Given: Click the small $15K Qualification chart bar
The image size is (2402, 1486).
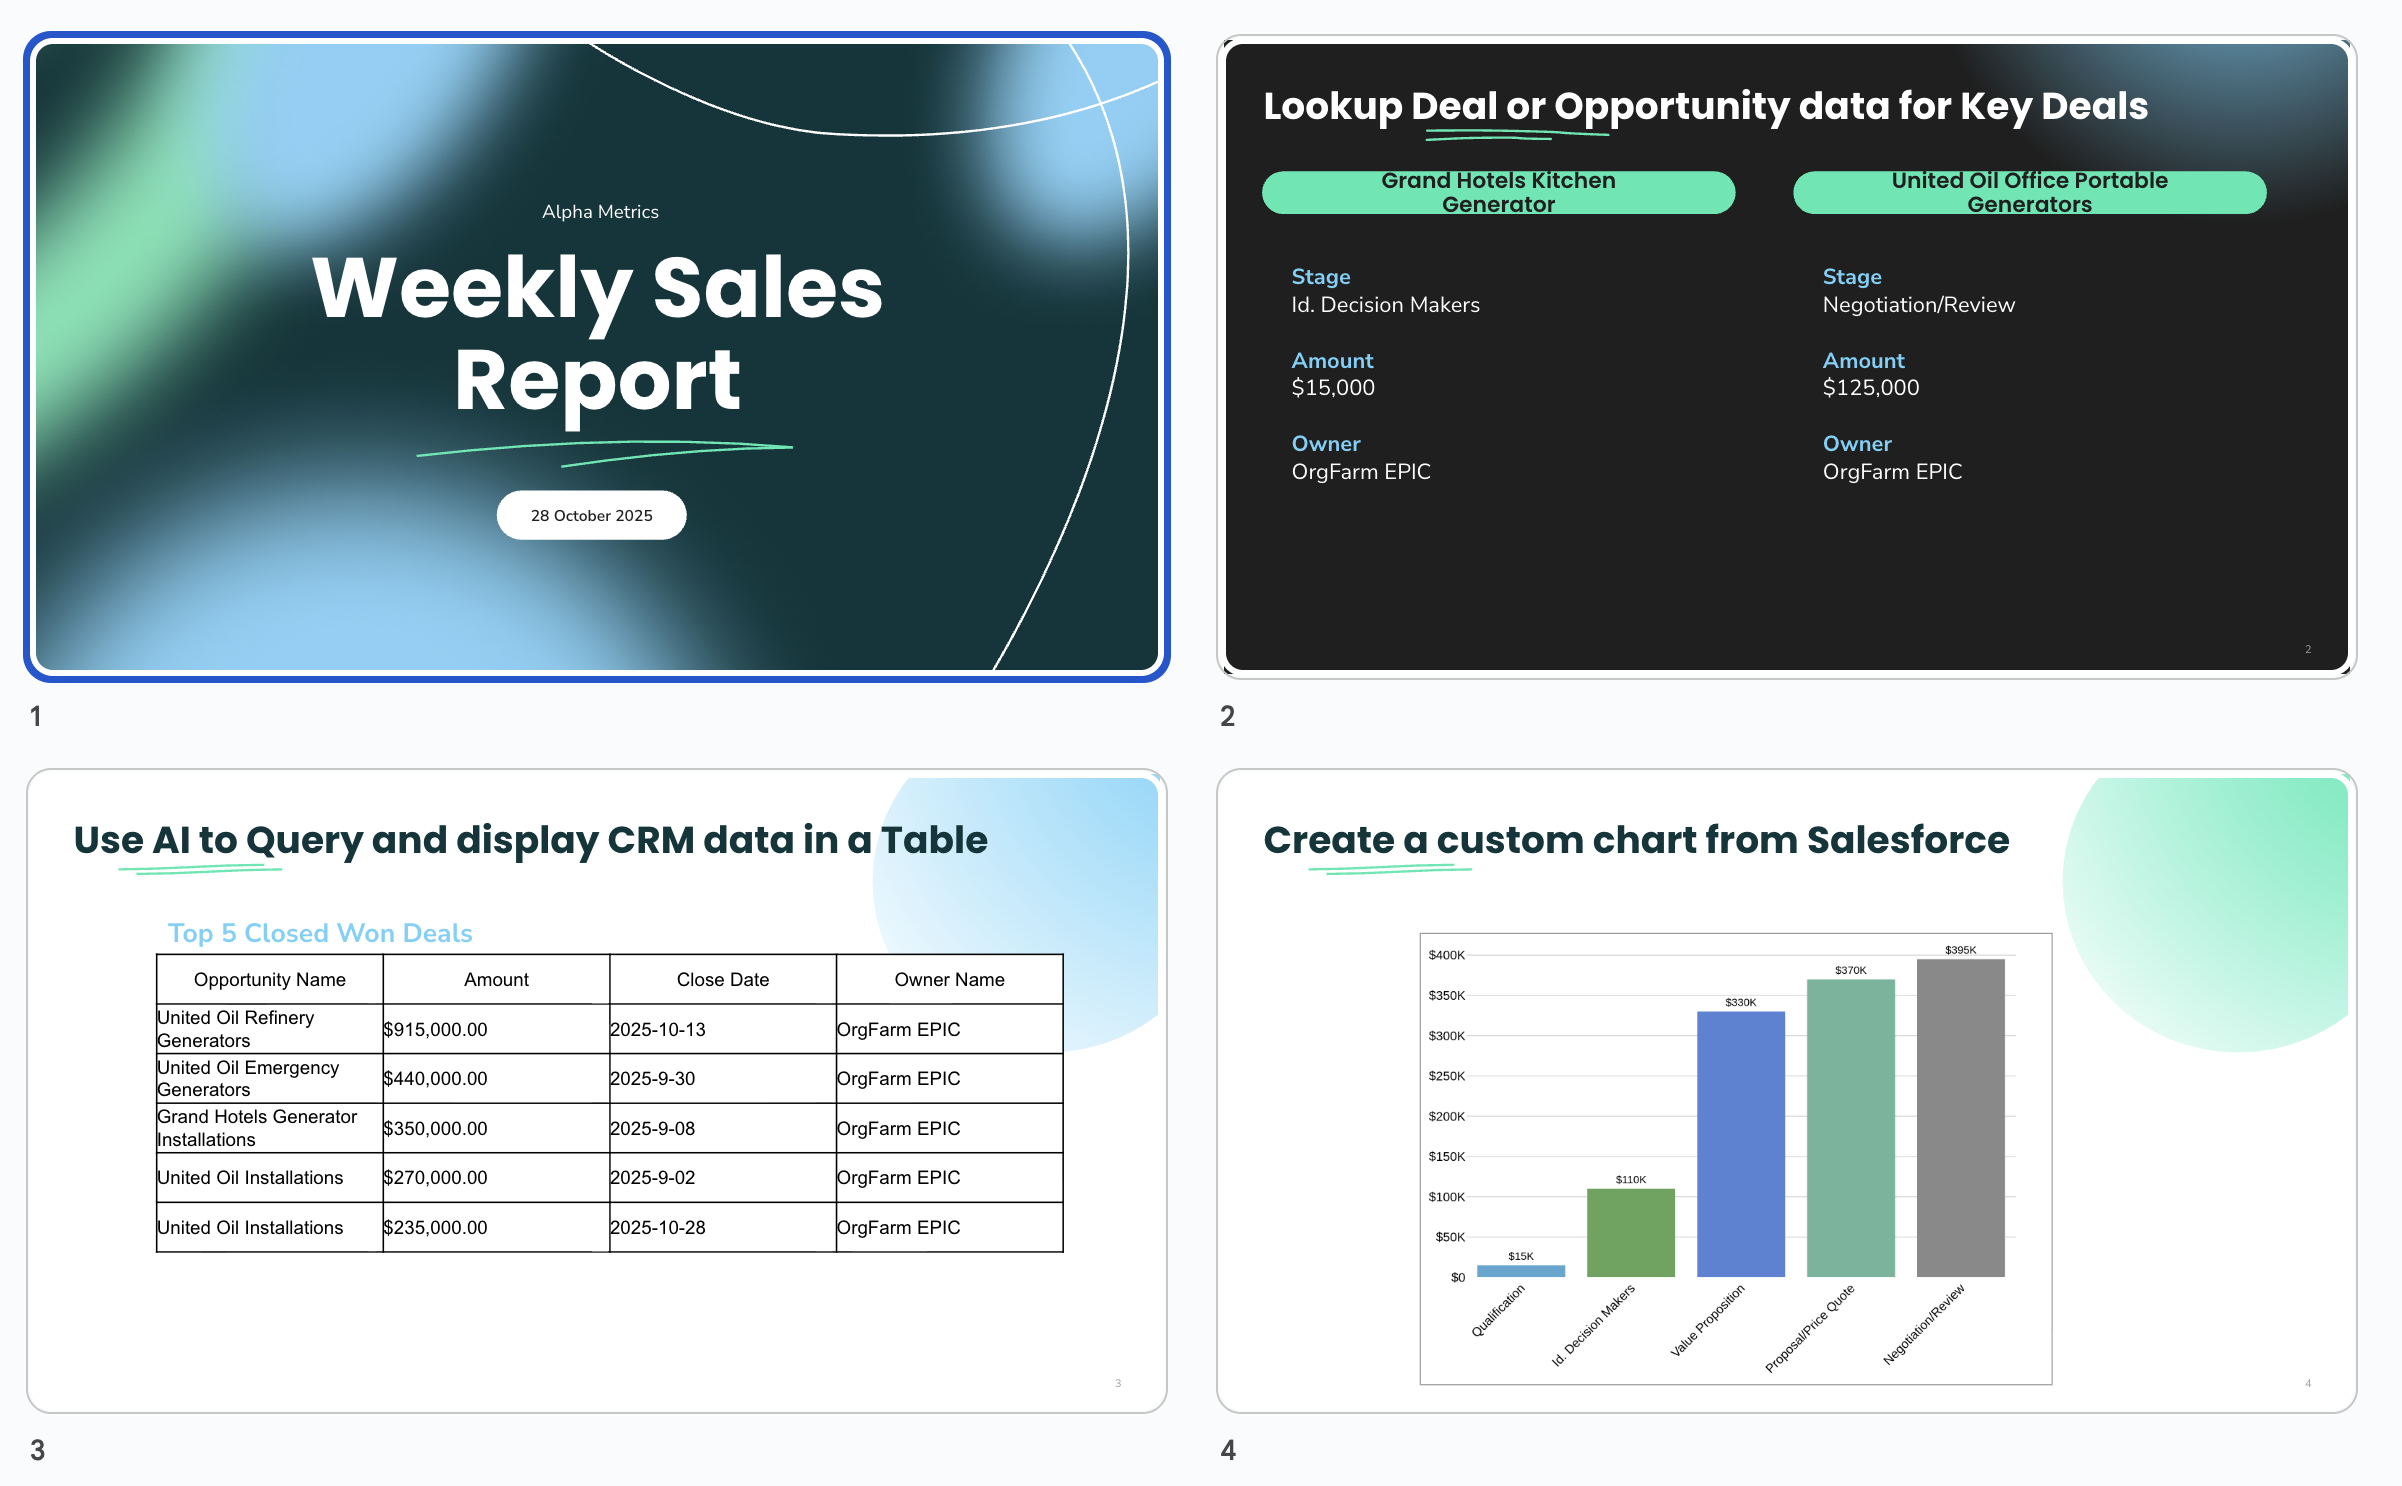Looking at the screenshot, I should tap(1520, 1271).
